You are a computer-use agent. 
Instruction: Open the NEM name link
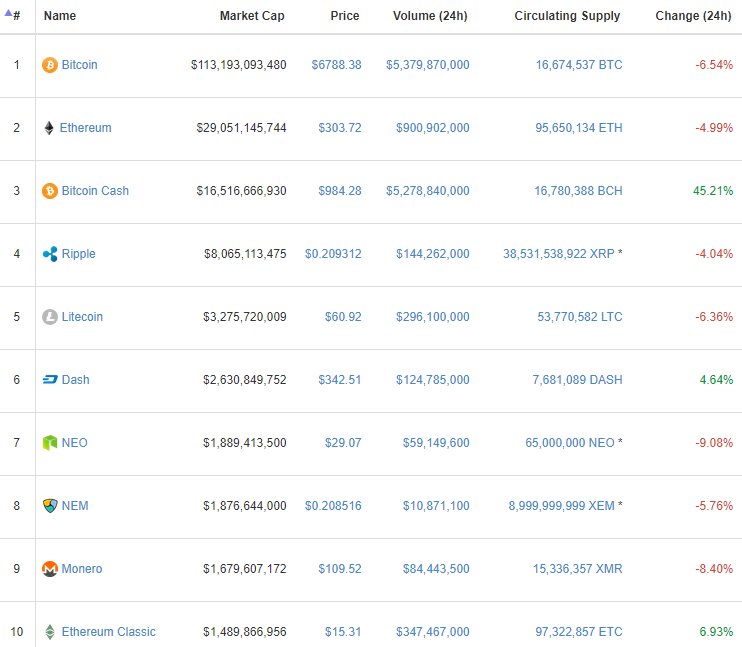coord(75,505)
